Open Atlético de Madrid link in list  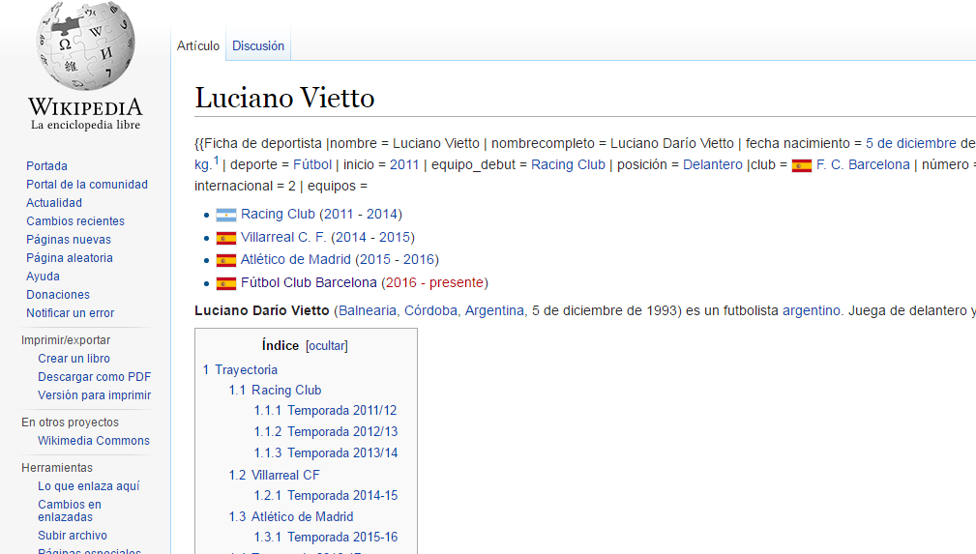(296, 260)
